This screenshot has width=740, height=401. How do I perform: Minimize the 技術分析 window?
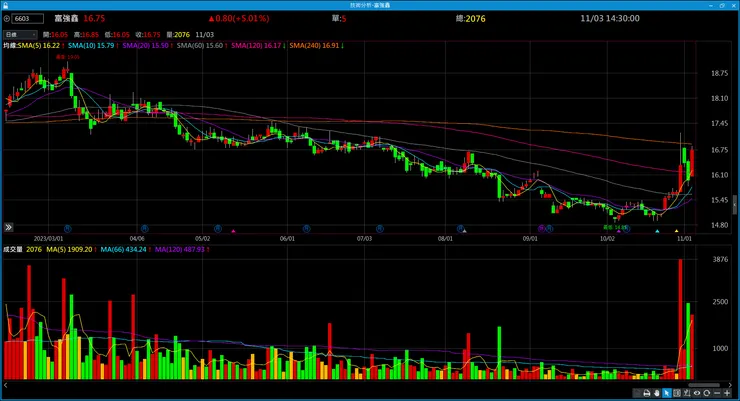tap(711, 5)
